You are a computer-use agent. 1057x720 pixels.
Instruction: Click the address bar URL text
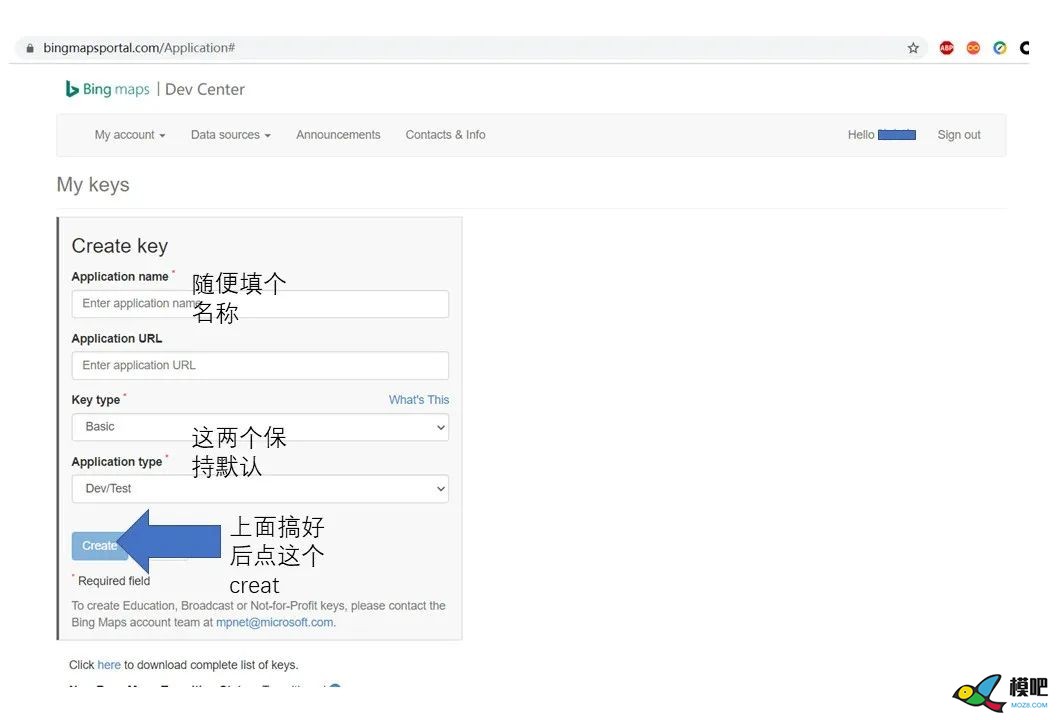coord(139,48)
